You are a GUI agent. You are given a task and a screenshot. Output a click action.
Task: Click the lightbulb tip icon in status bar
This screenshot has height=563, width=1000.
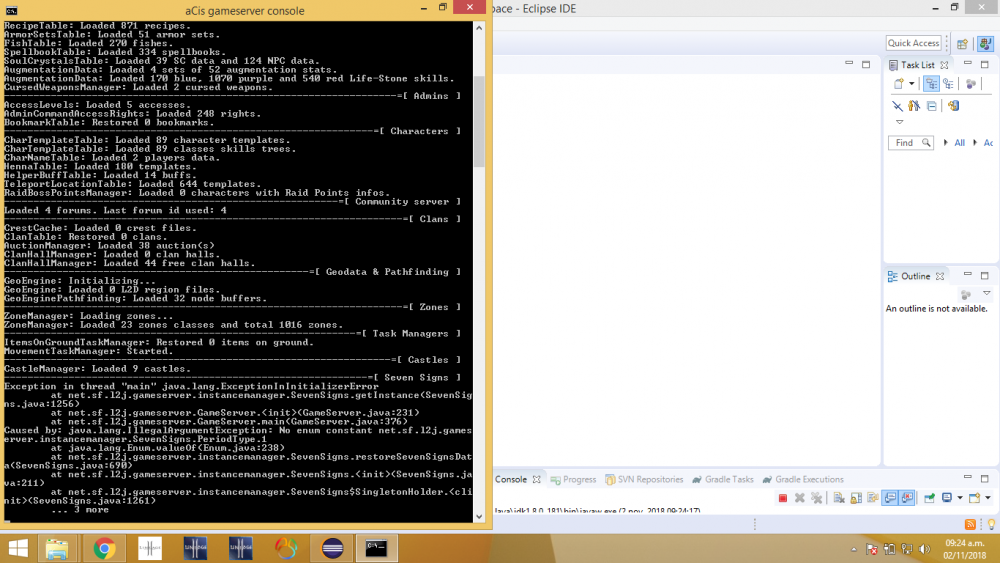click(986, 524)
